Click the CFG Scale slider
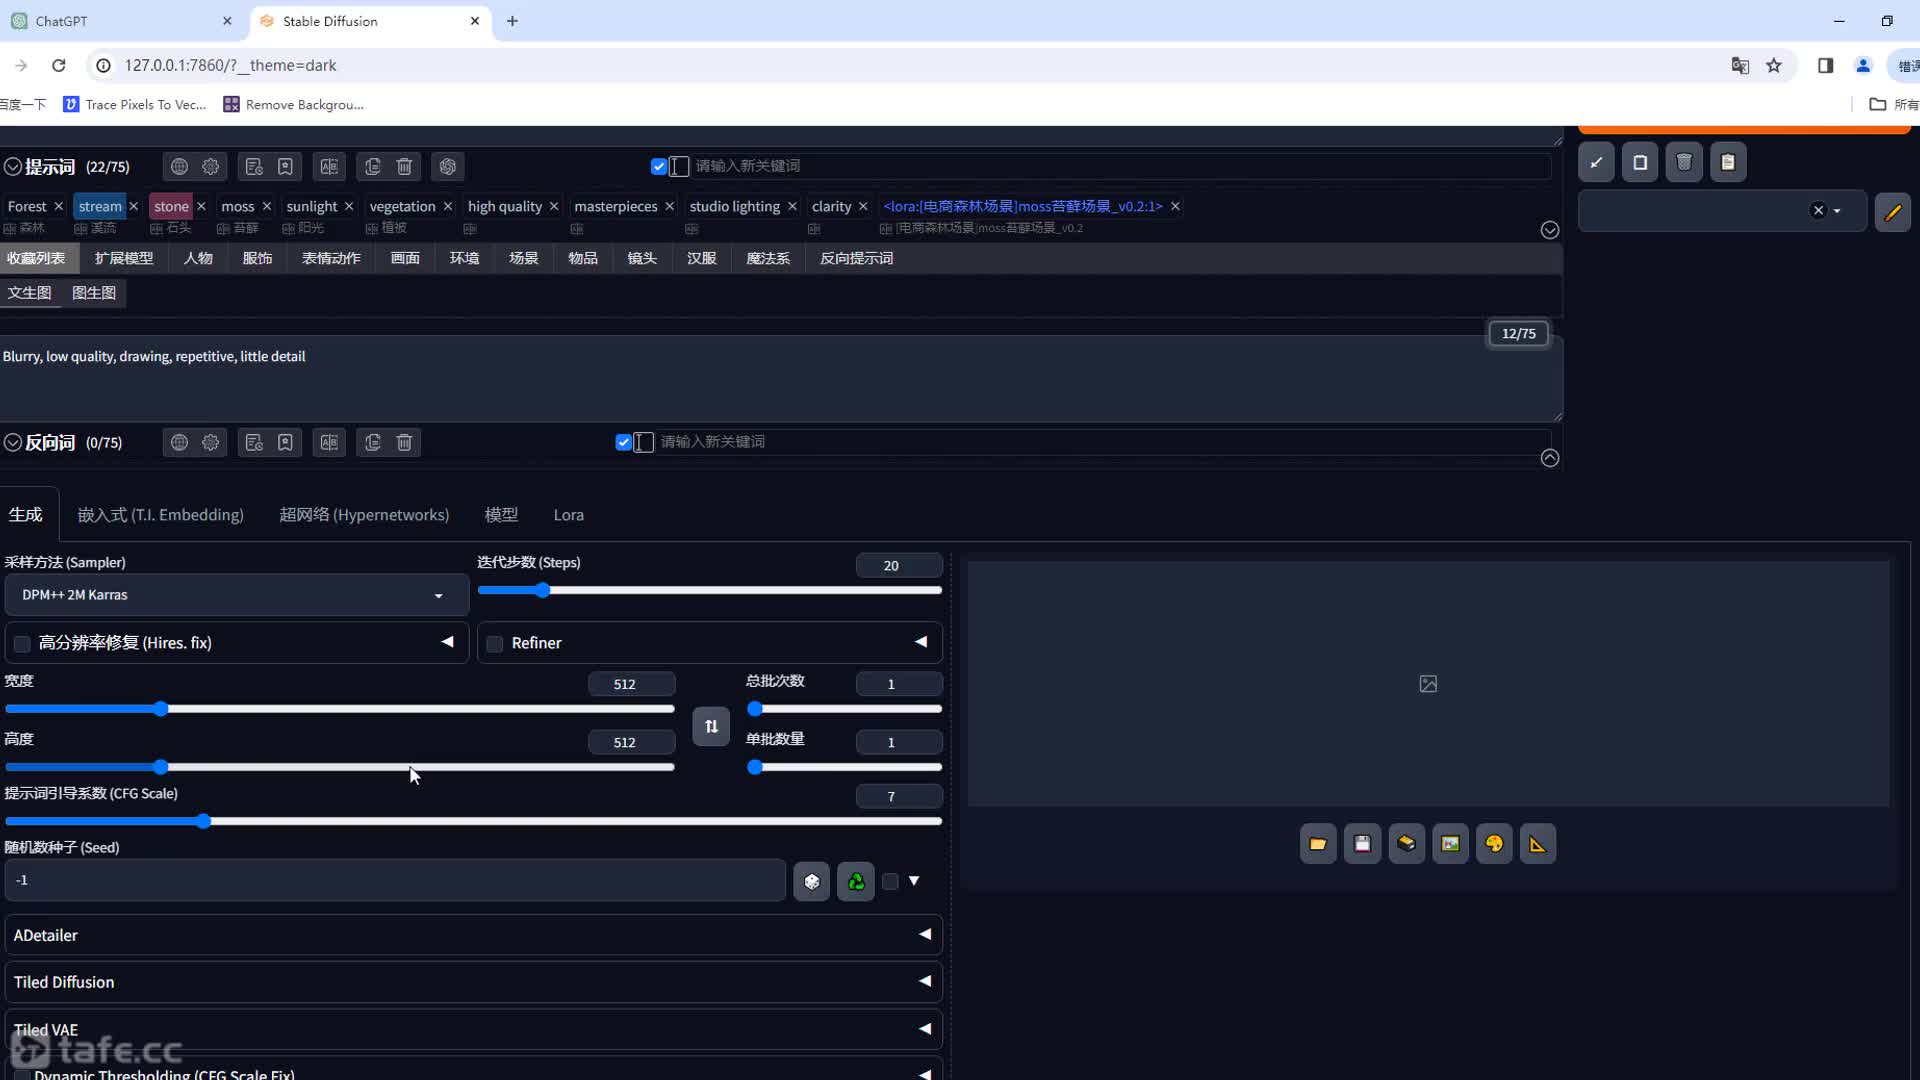Screen dimensions: 1920x1080 tap(474, 821)
